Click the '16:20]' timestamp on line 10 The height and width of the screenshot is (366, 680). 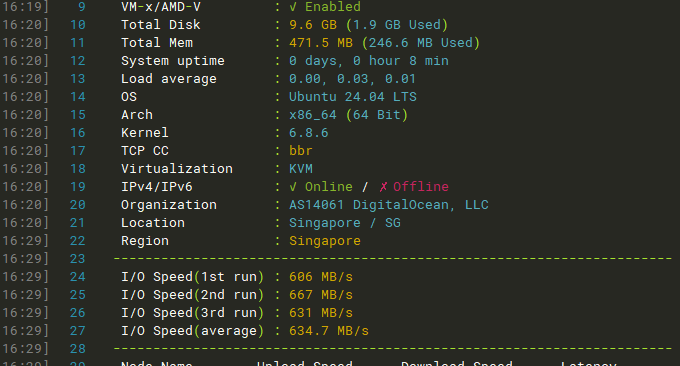point(25,25)
